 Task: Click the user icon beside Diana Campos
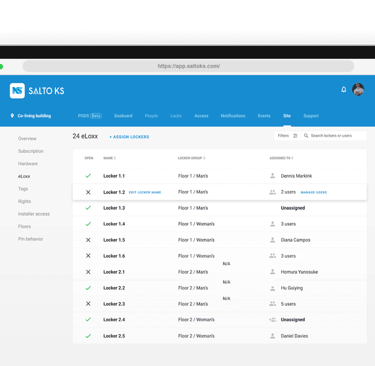272,240
